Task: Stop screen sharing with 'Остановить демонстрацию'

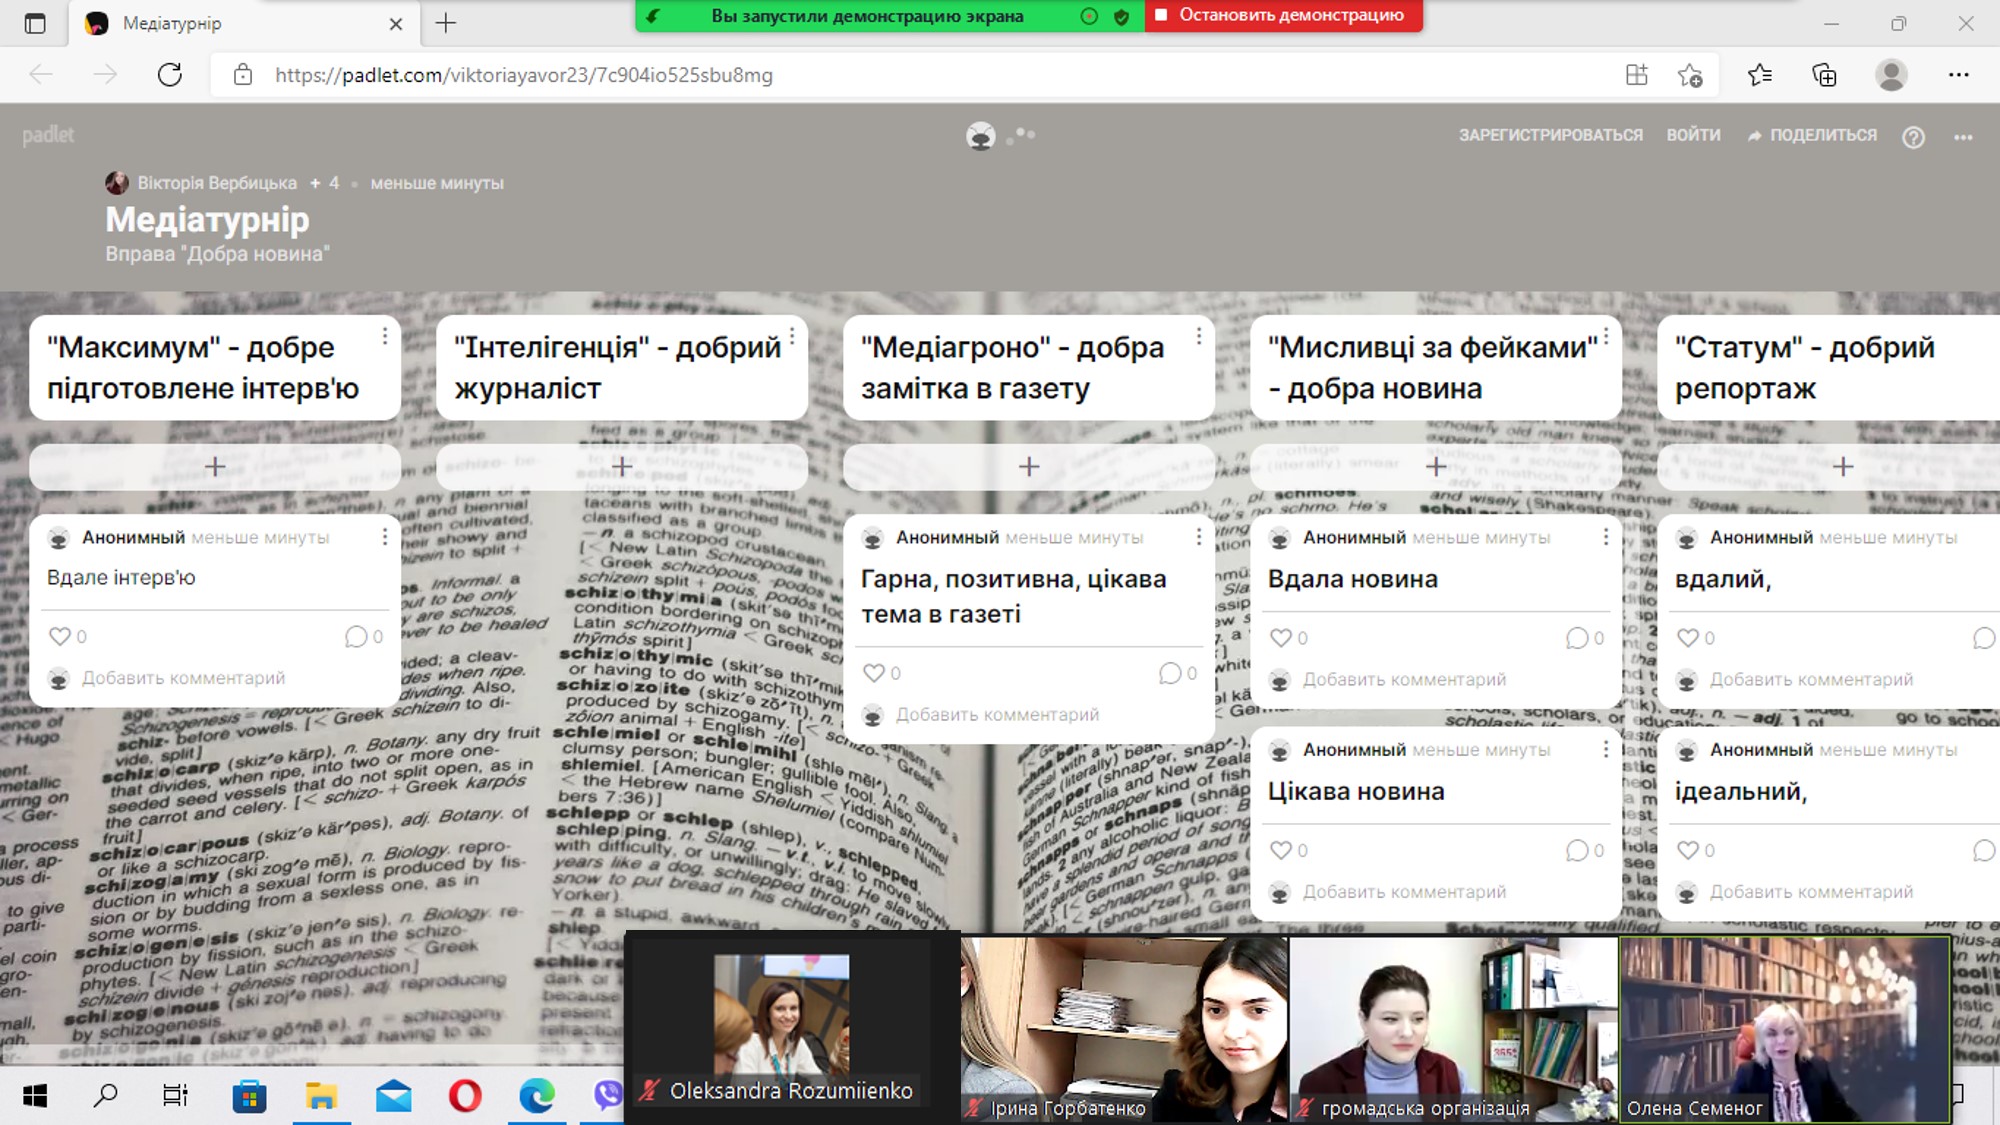Action: click(x=1283, y=15)
